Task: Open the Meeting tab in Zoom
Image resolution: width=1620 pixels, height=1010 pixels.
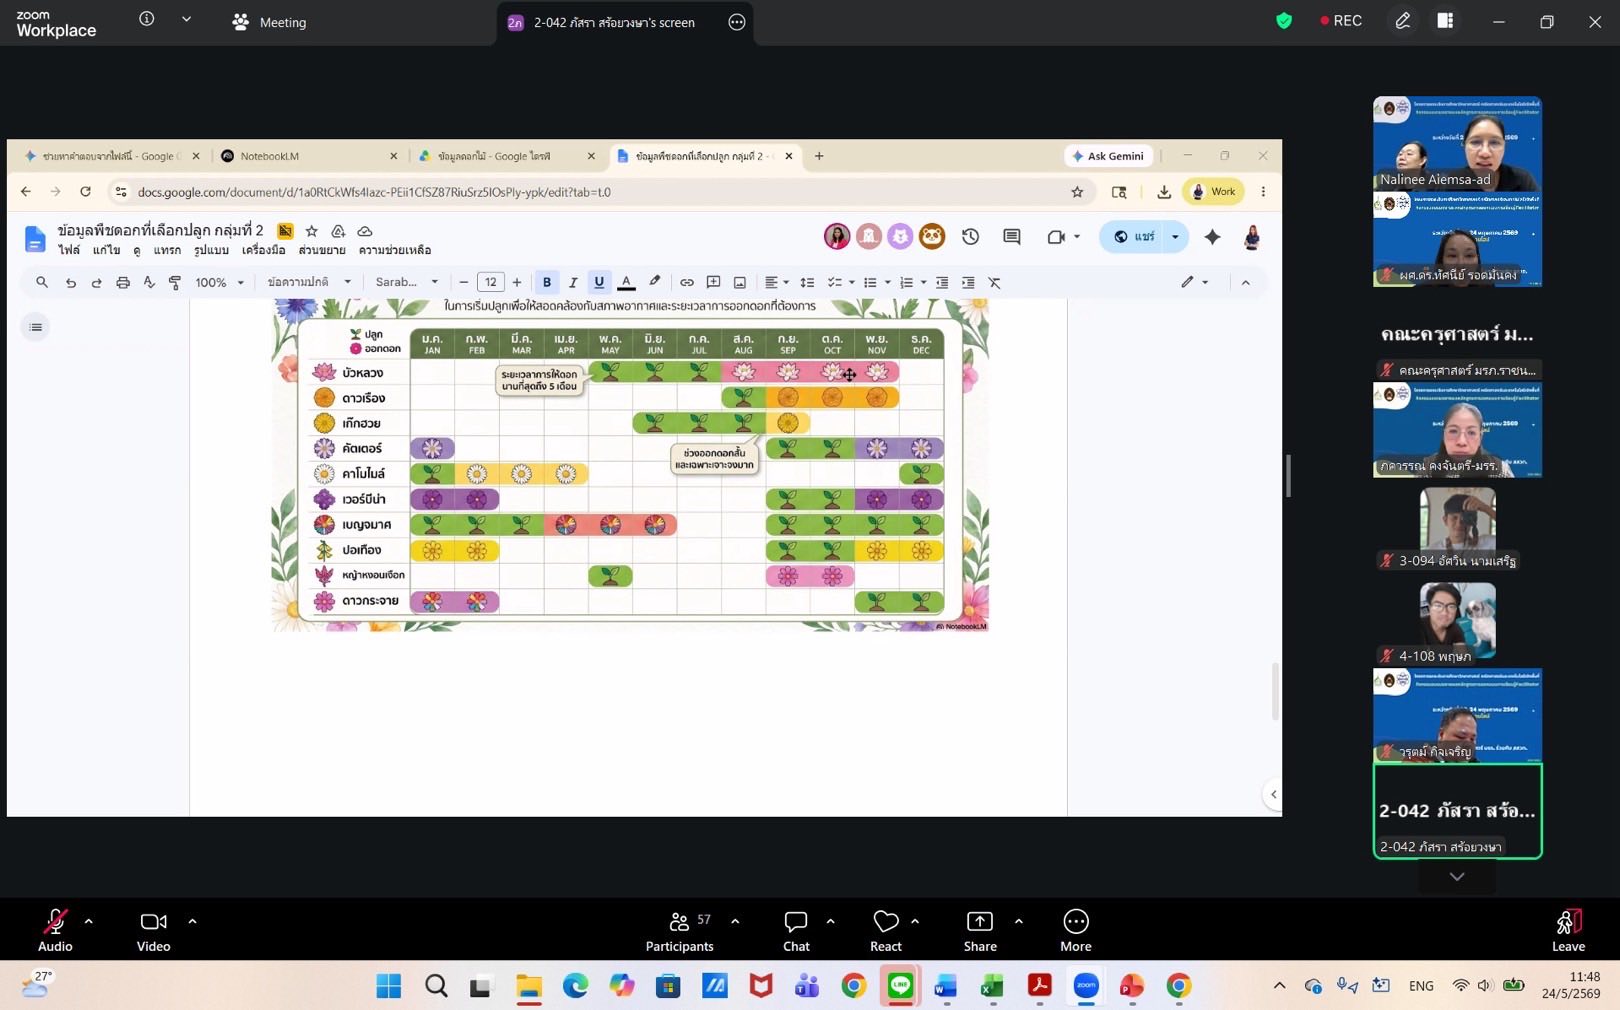Action: coord(270,22)
